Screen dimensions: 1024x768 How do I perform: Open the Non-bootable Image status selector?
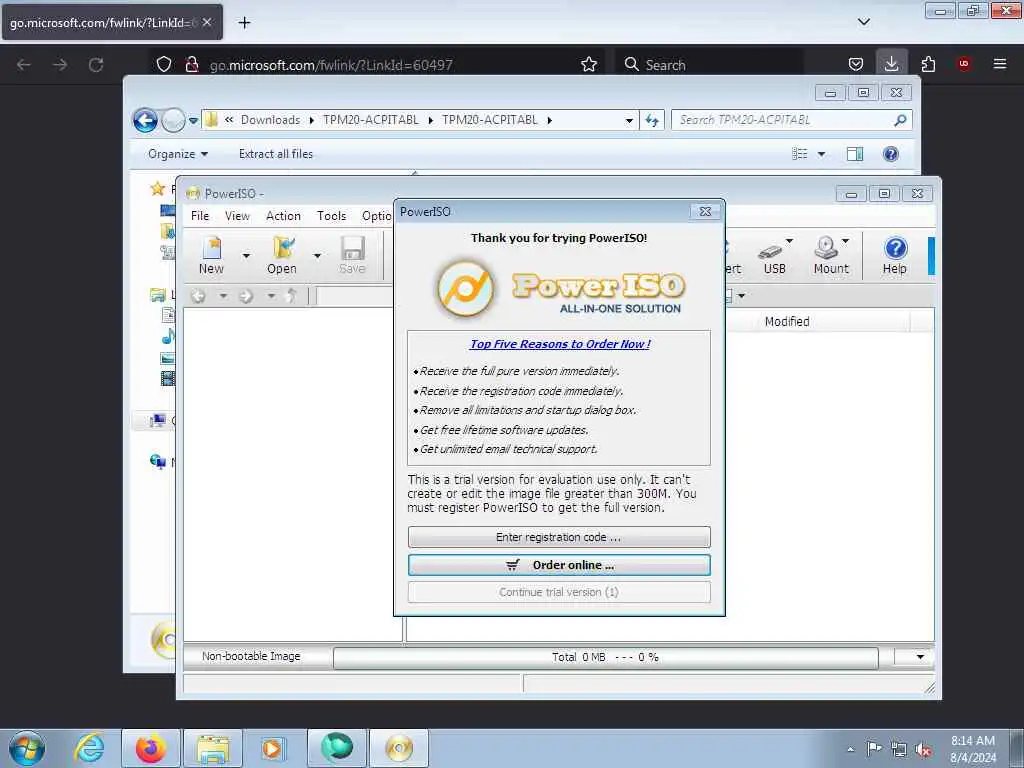coord(251,656)
